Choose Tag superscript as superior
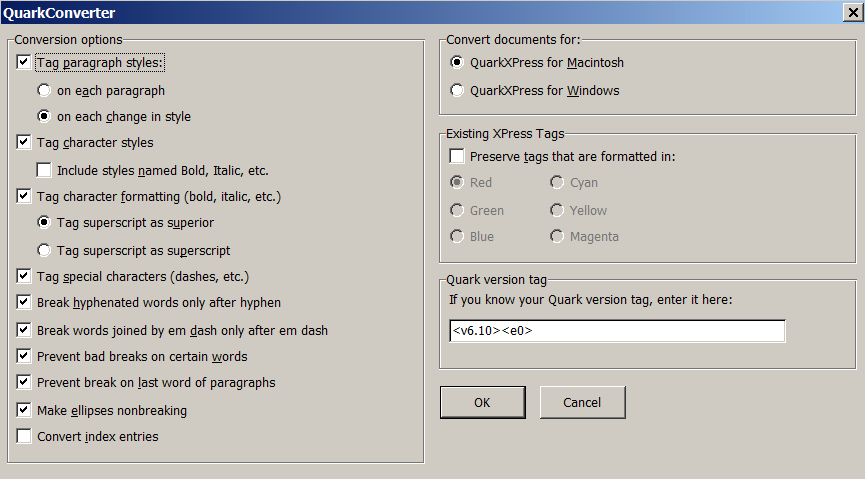The width and height of the screenshot is (865, 479). (44, 222)
